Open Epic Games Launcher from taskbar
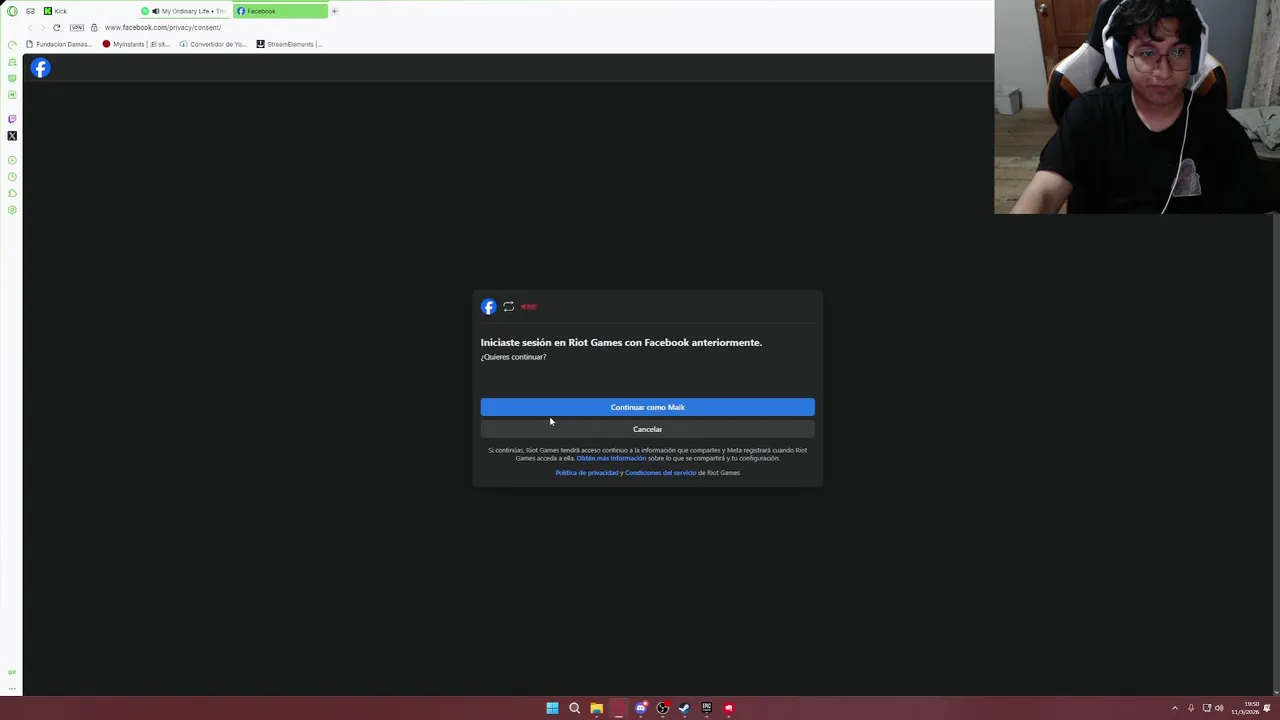The image size is (1280, 720). (x=706, y=708)
